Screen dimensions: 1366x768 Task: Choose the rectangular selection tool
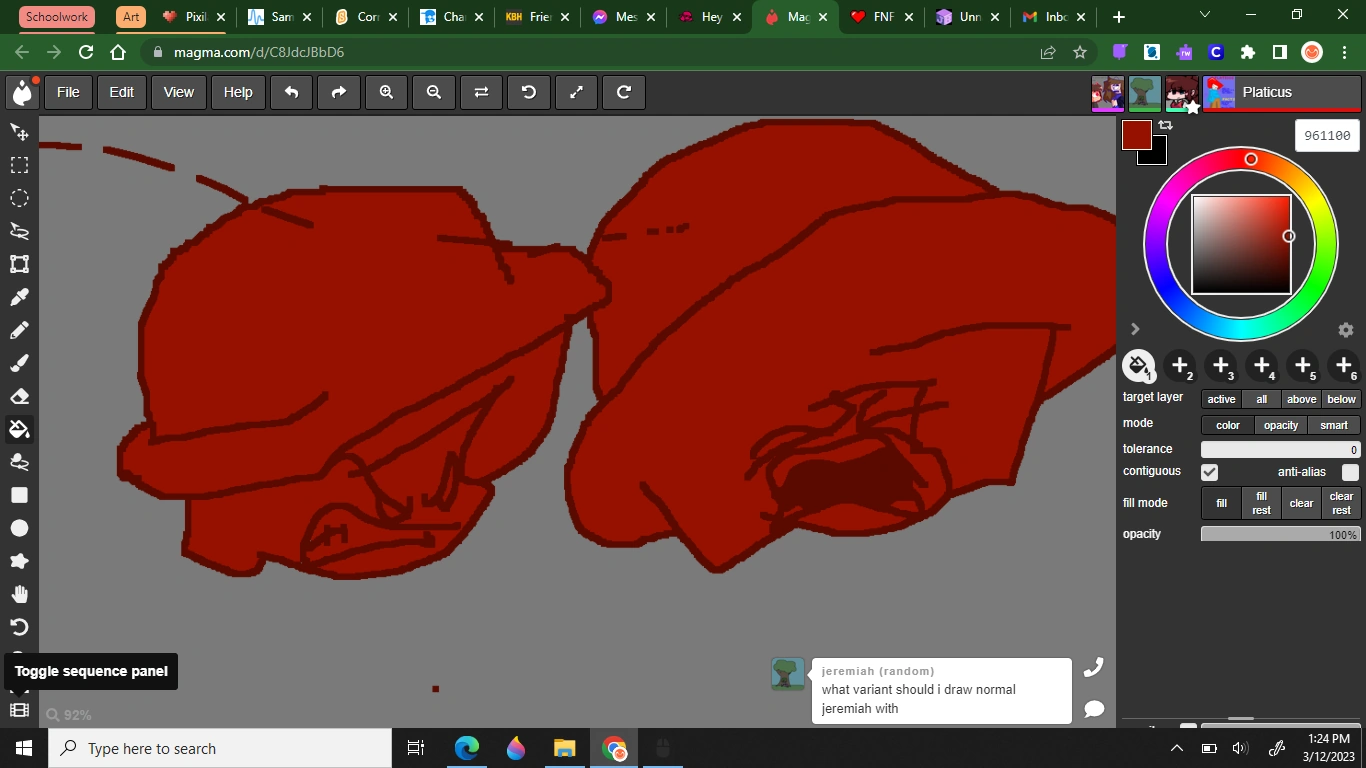19,165
